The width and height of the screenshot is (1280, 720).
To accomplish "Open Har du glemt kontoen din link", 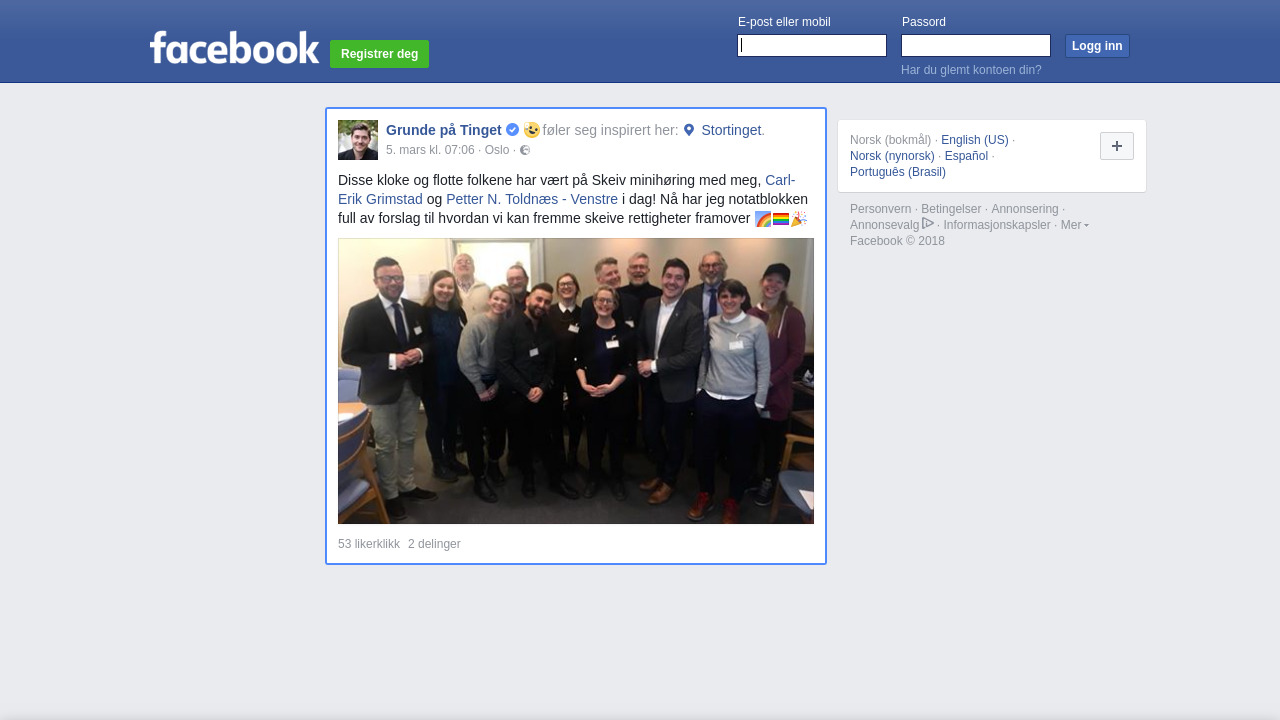I will [x=971, y=70].
